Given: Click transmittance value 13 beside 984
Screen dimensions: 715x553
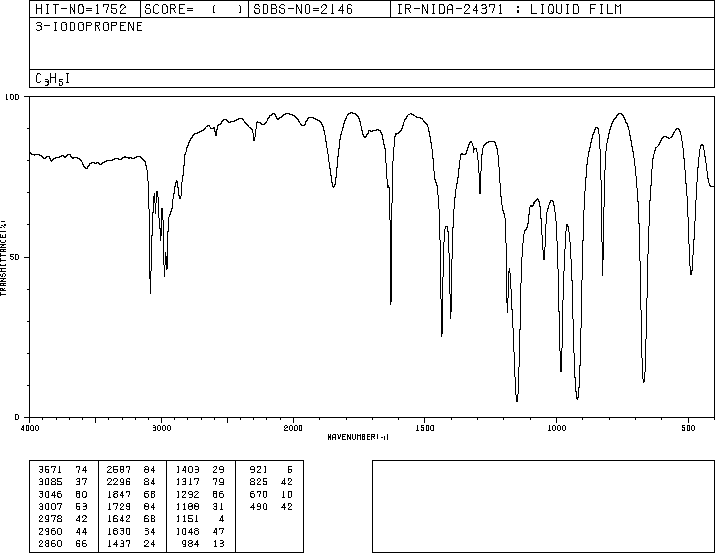Looking at the screenshot, I should pos(219,543).
